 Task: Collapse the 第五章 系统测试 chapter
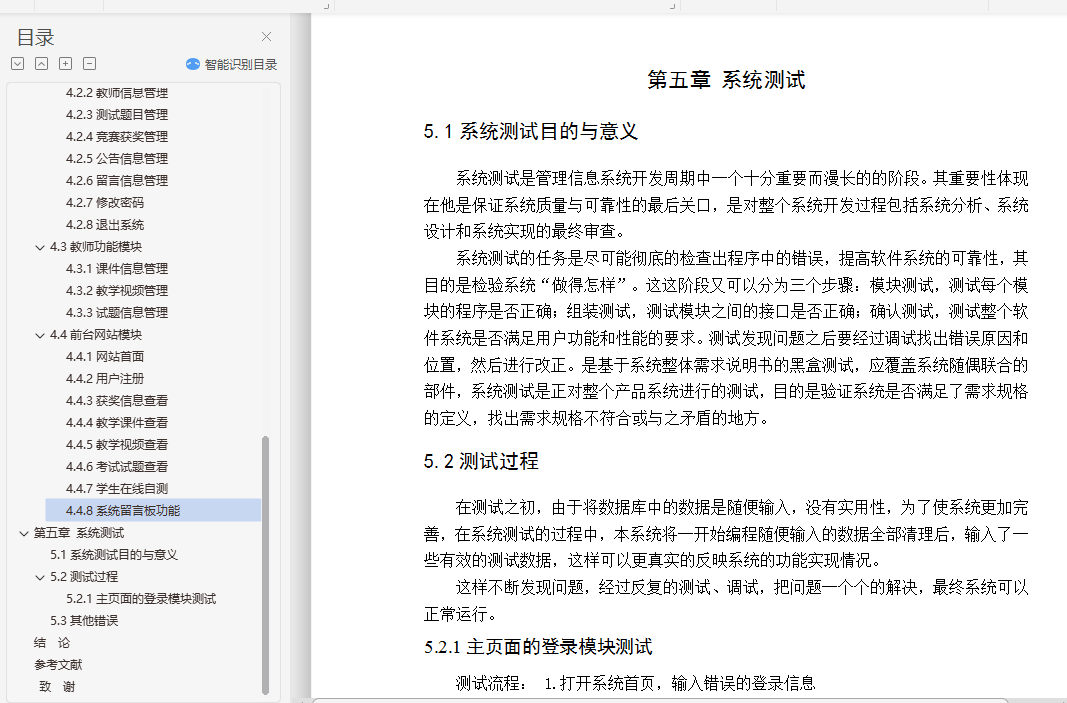pyautogui.click(x=24, y=533)
